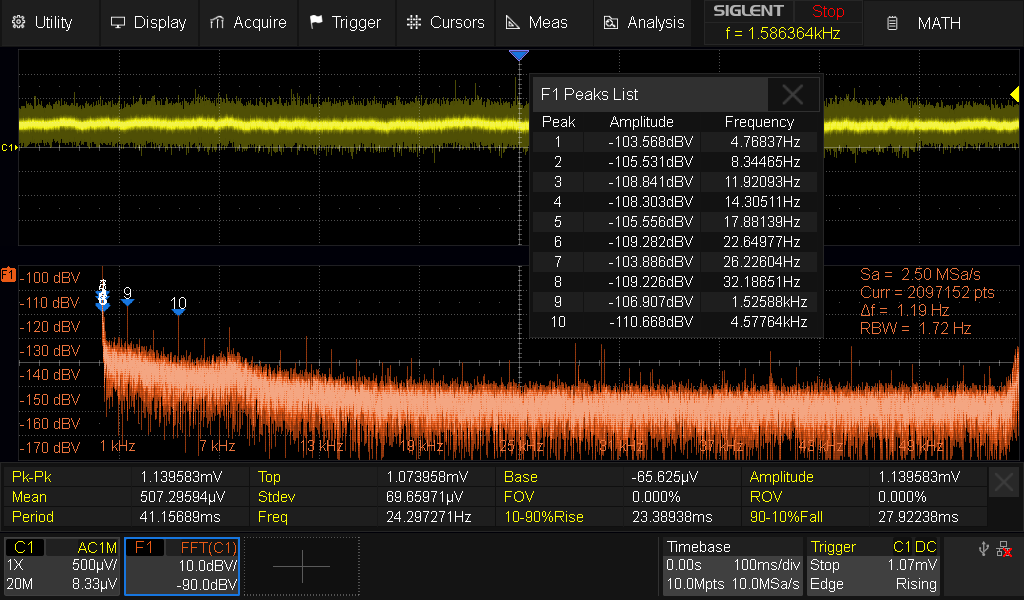Add a channel with the plus box

301,566
